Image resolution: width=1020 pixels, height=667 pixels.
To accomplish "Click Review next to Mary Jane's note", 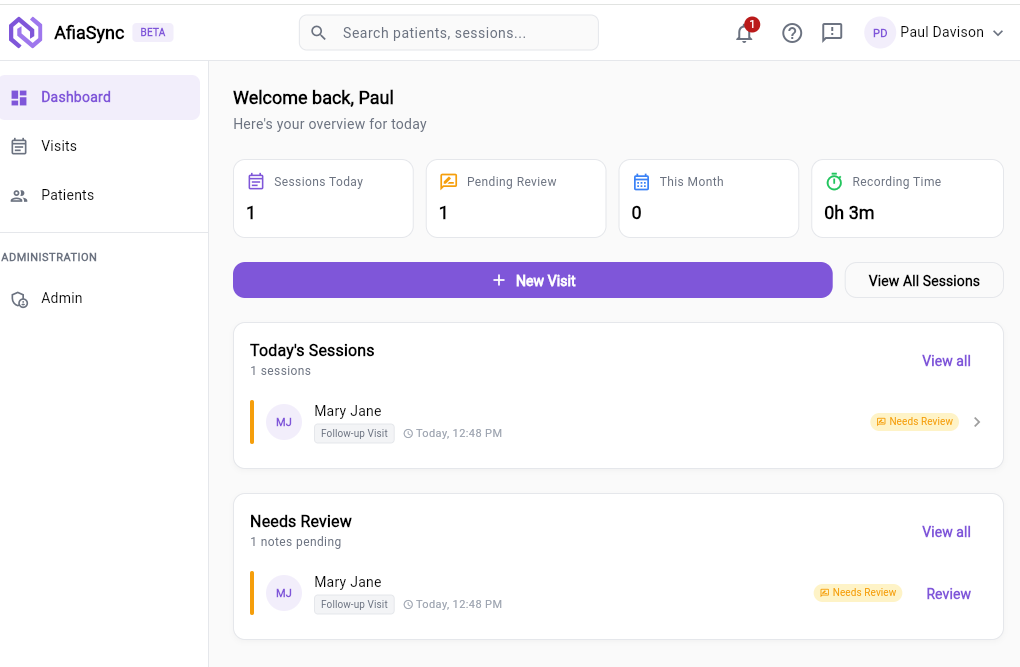I will point(947,593).
